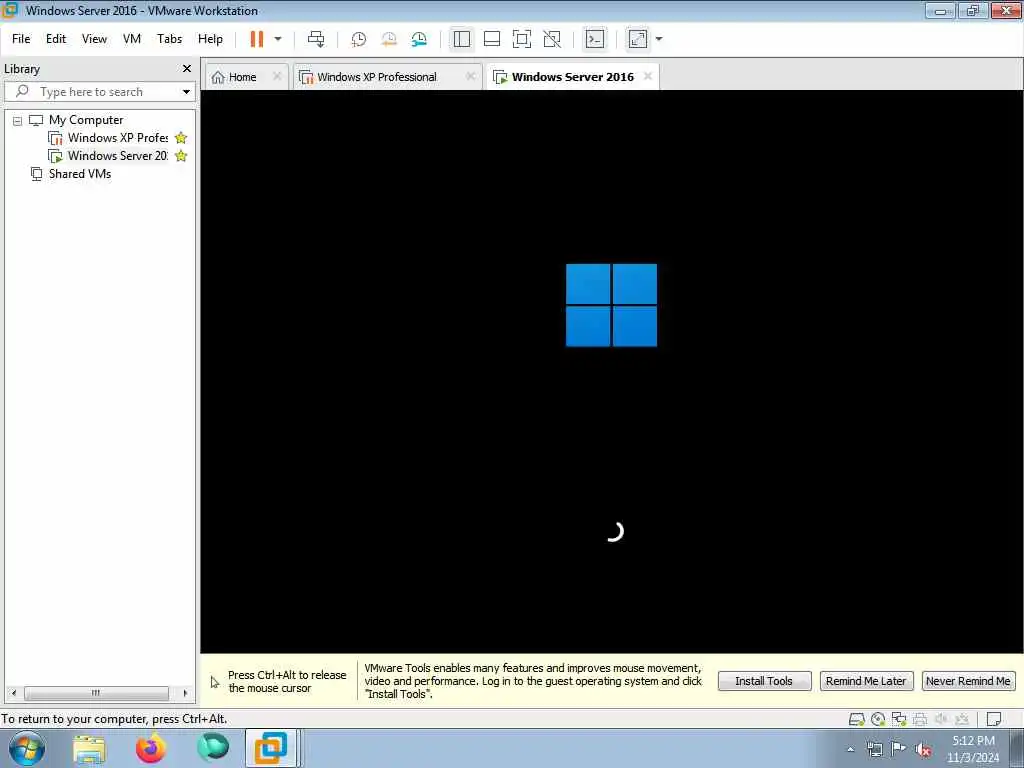Click the CD/DVD drive status icon
Image resolution: width=1024 pixels, height=768 pixels.
[x=878, y=720]
